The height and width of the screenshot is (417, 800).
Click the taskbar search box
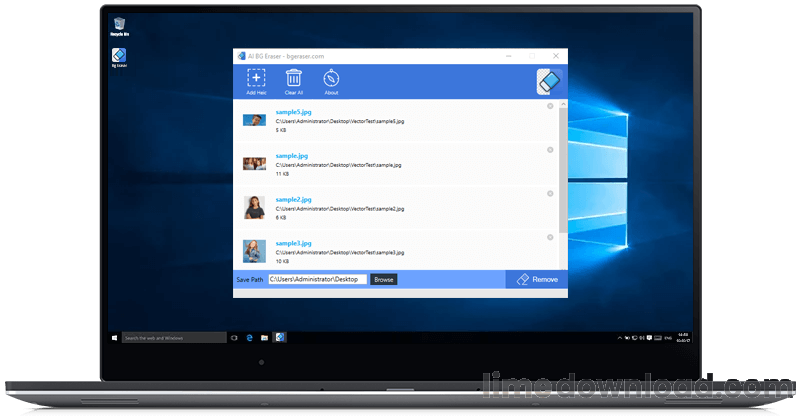click(170, 338)
